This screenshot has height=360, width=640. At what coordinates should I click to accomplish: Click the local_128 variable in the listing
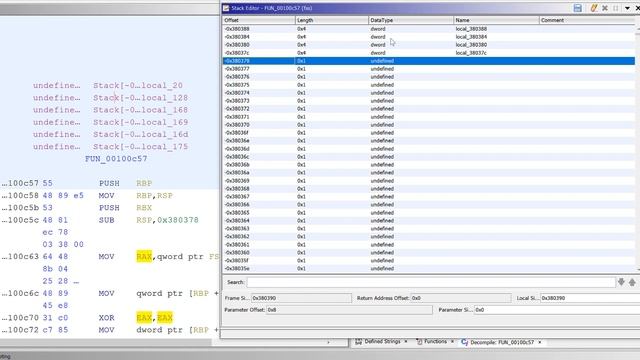point(164,98)
